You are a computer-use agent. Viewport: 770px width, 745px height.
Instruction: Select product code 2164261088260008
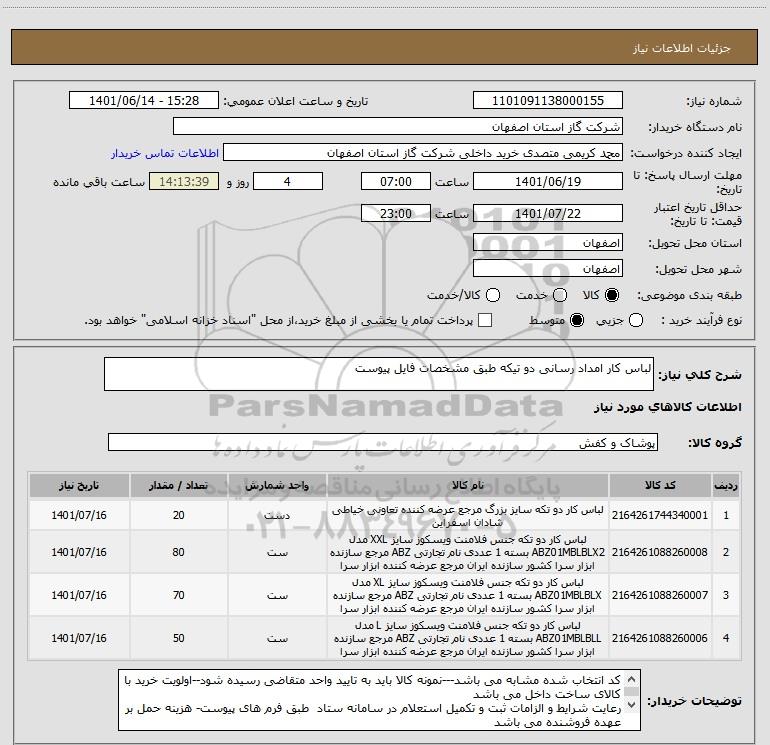pyautogui.click(x=660, y=552)
